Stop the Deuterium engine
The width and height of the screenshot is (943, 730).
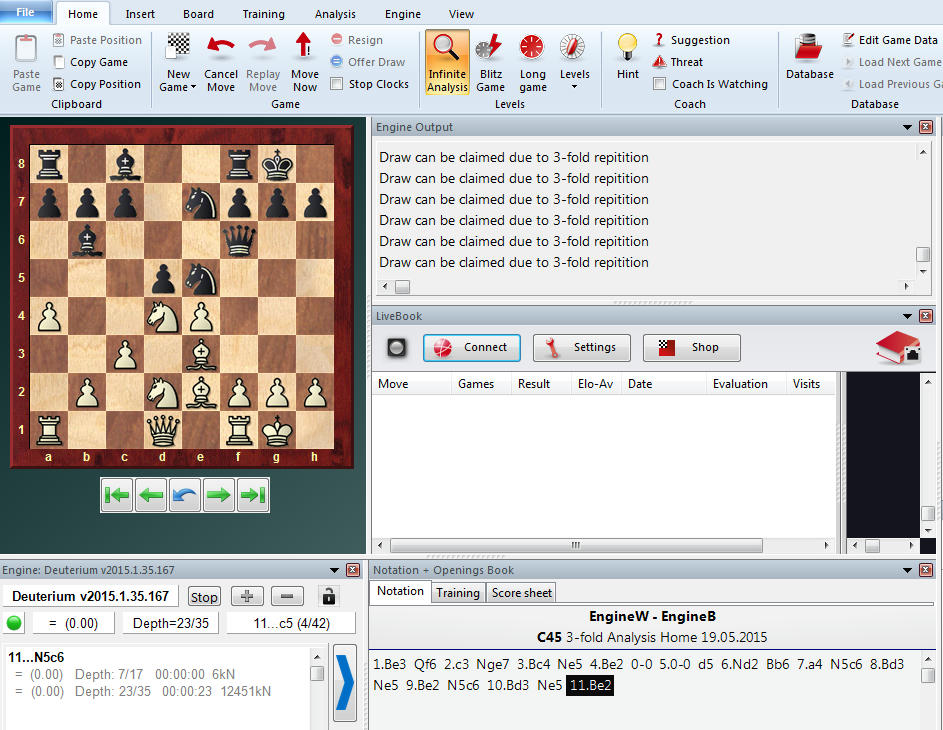tap(204, 596)
